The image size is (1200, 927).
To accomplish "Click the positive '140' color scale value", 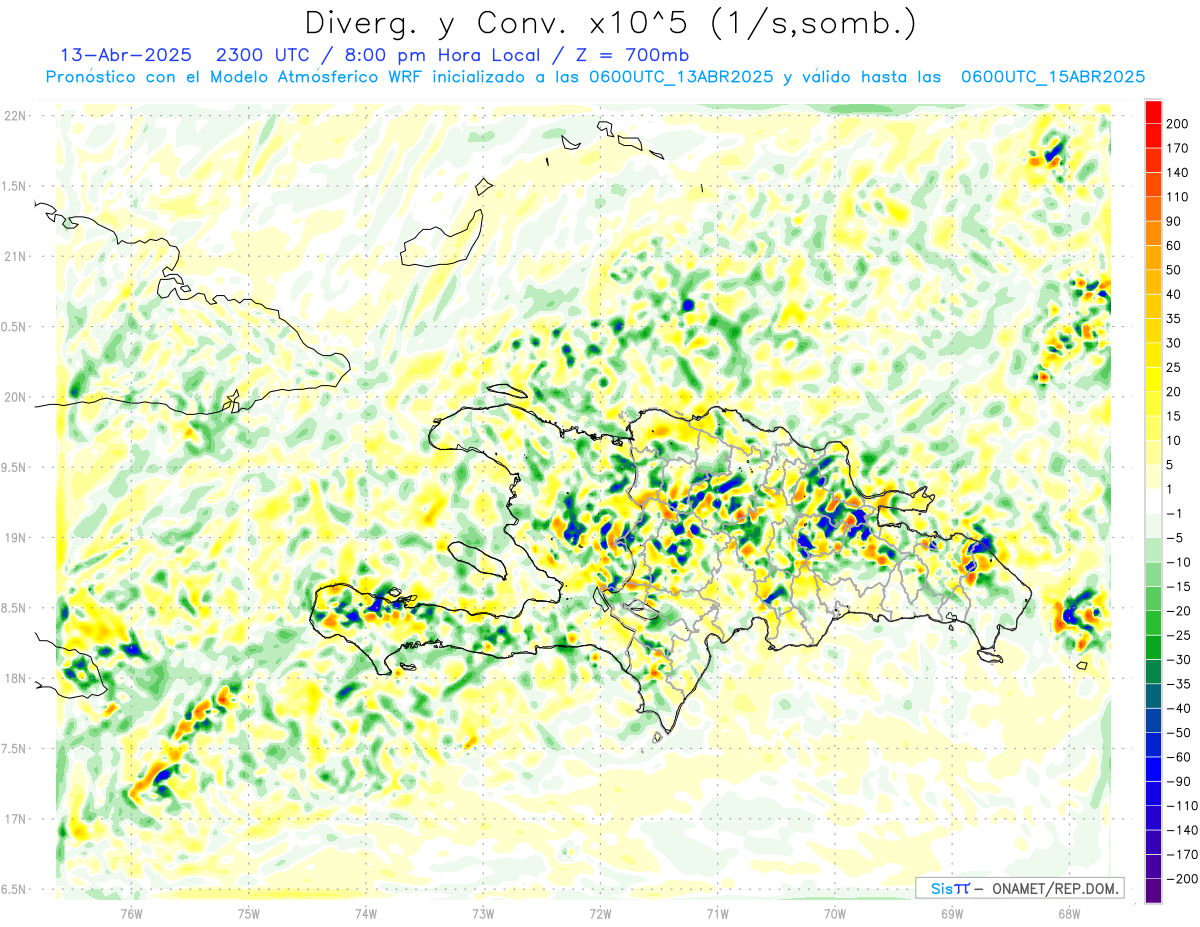I will [1178, 172].
